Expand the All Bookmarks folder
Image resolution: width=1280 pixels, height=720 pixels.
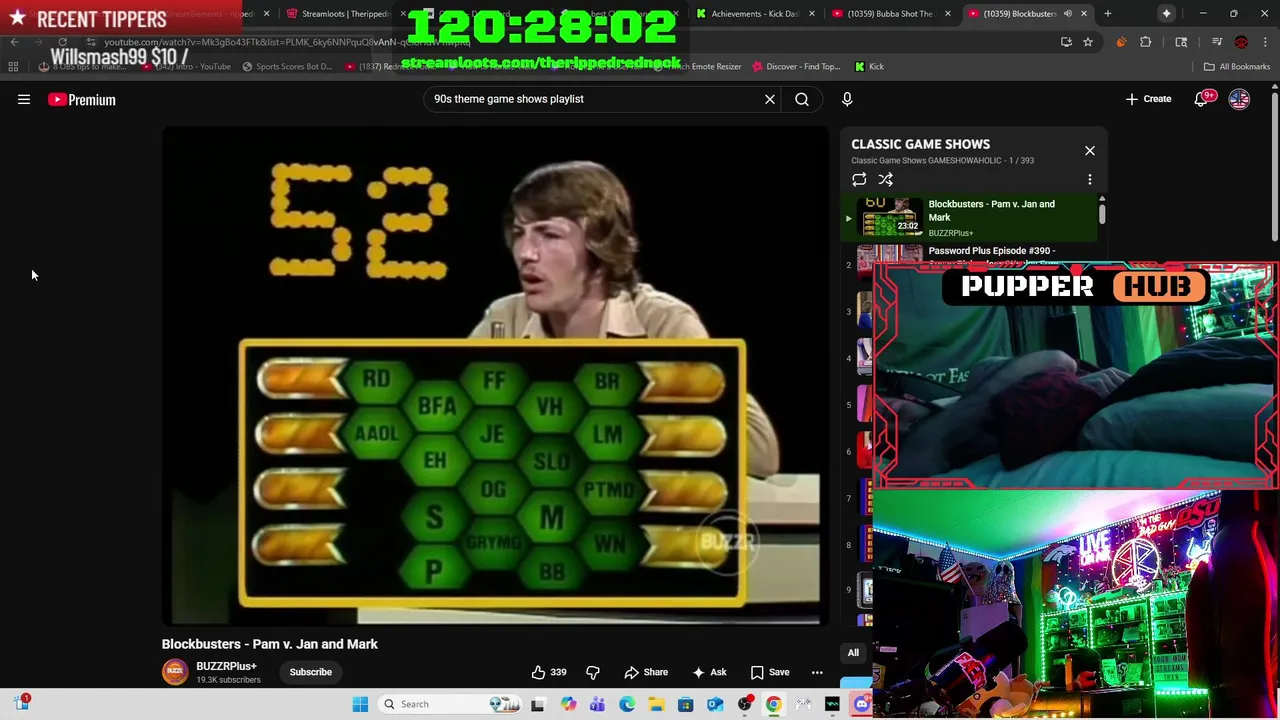click(1237, 67)
